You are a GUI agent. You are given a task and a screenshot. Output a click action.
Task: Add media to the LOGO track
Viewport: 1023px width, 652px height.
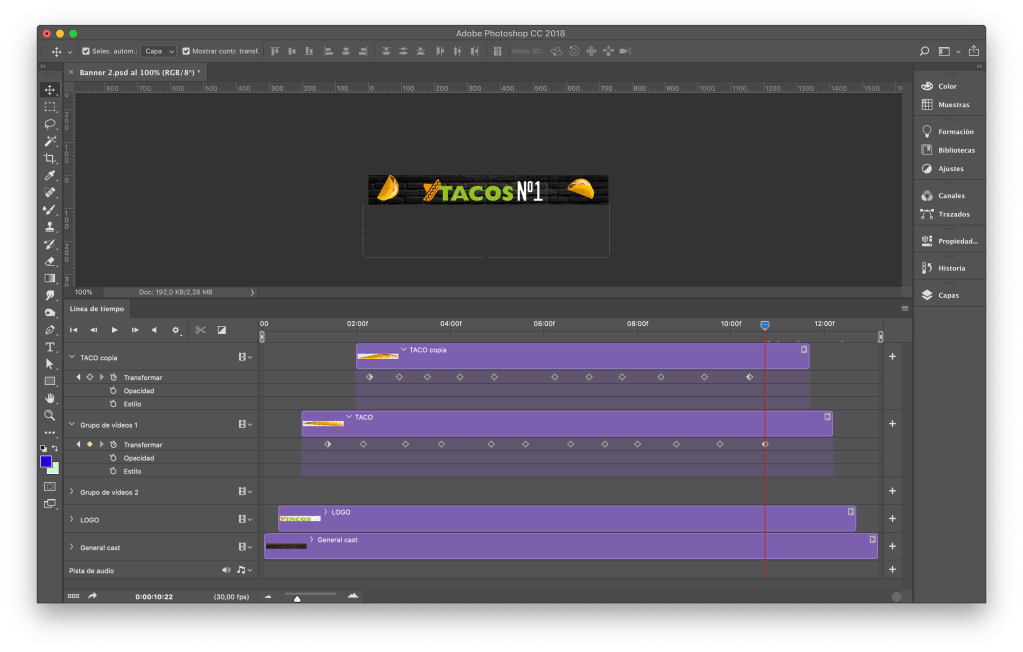coord(893,518)
